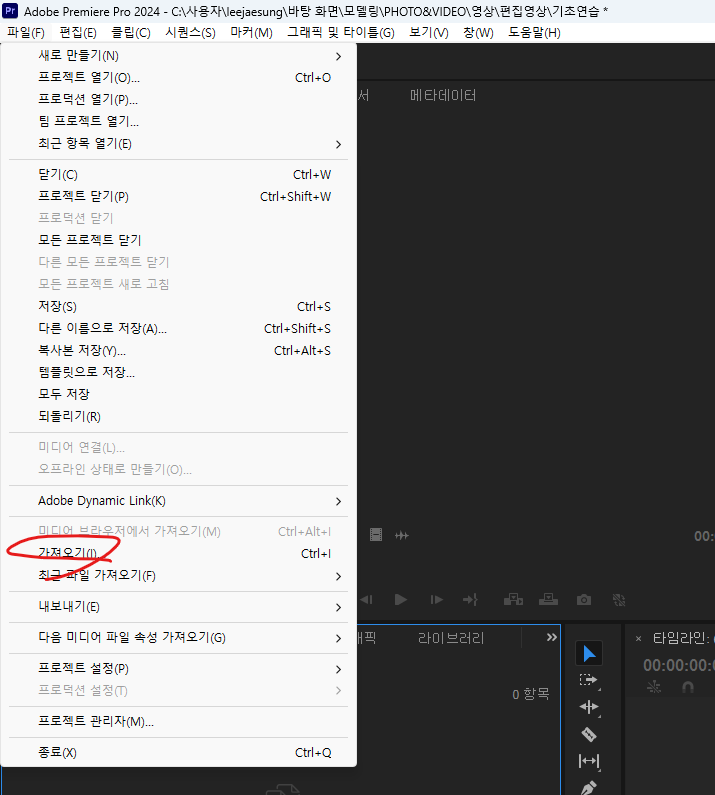Choose 프로젝트 관리자(M)... menu item
715x795 pixels.
point(178,721)
